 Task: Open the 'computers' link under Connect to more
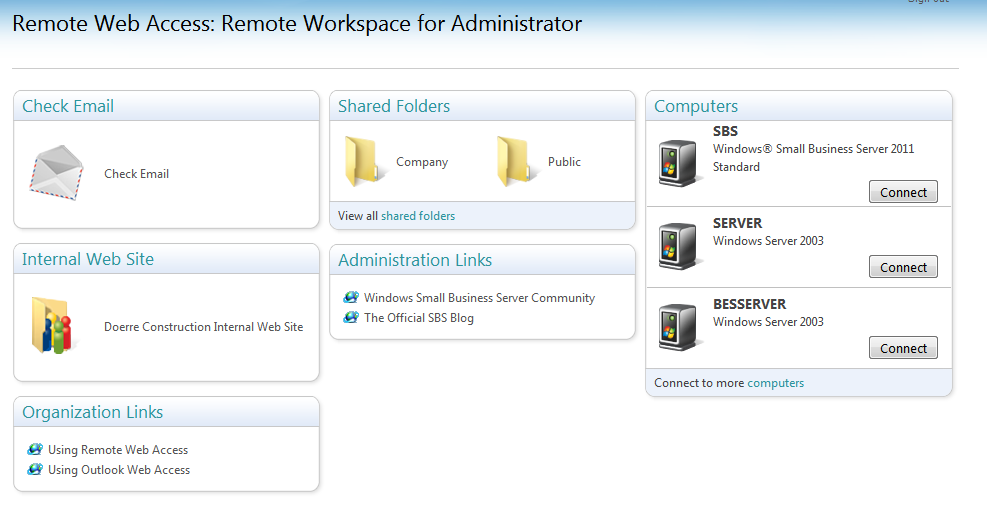coord(776,383)
